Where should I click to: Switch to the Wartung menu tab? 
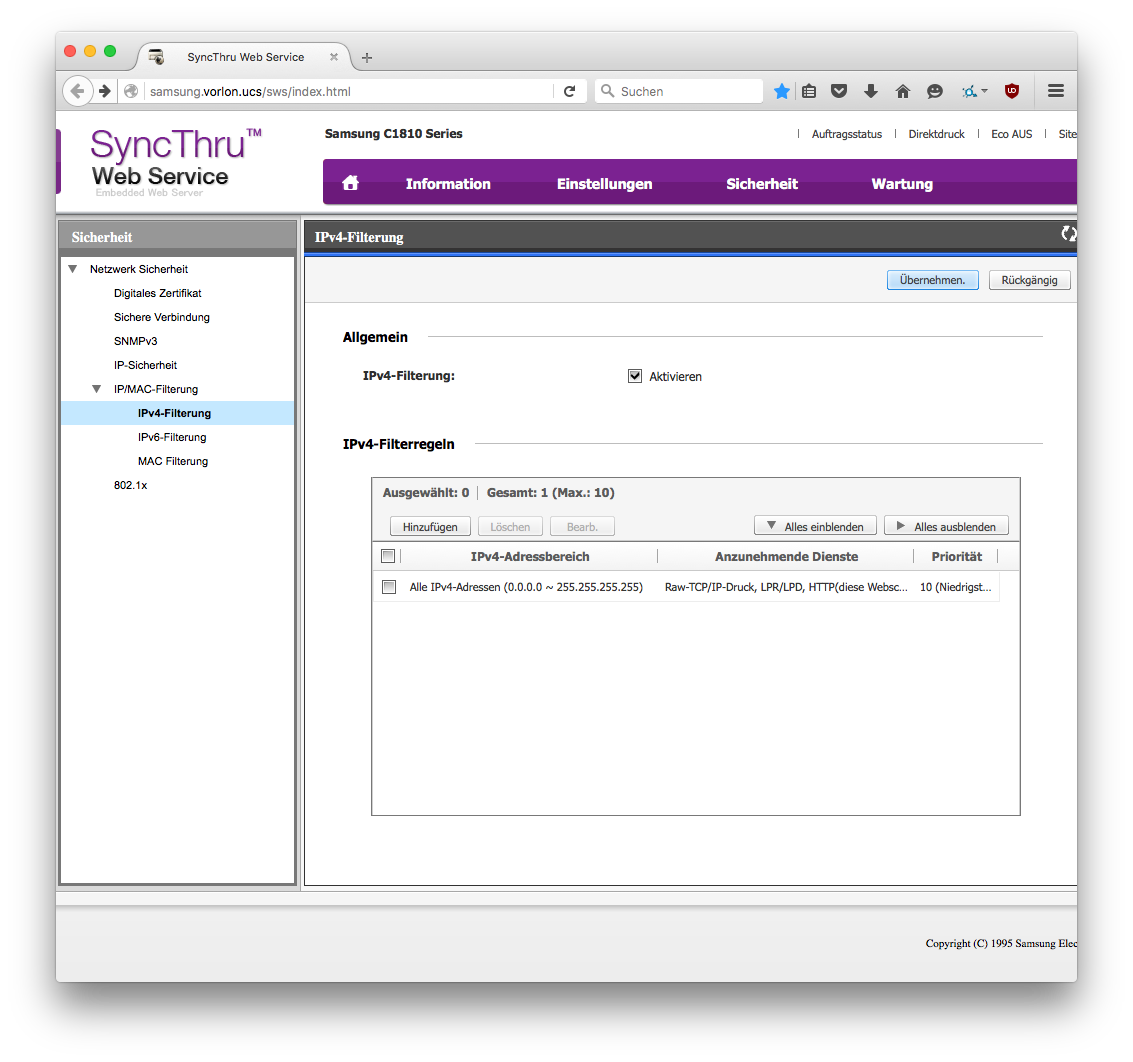[x=901, y=184]
